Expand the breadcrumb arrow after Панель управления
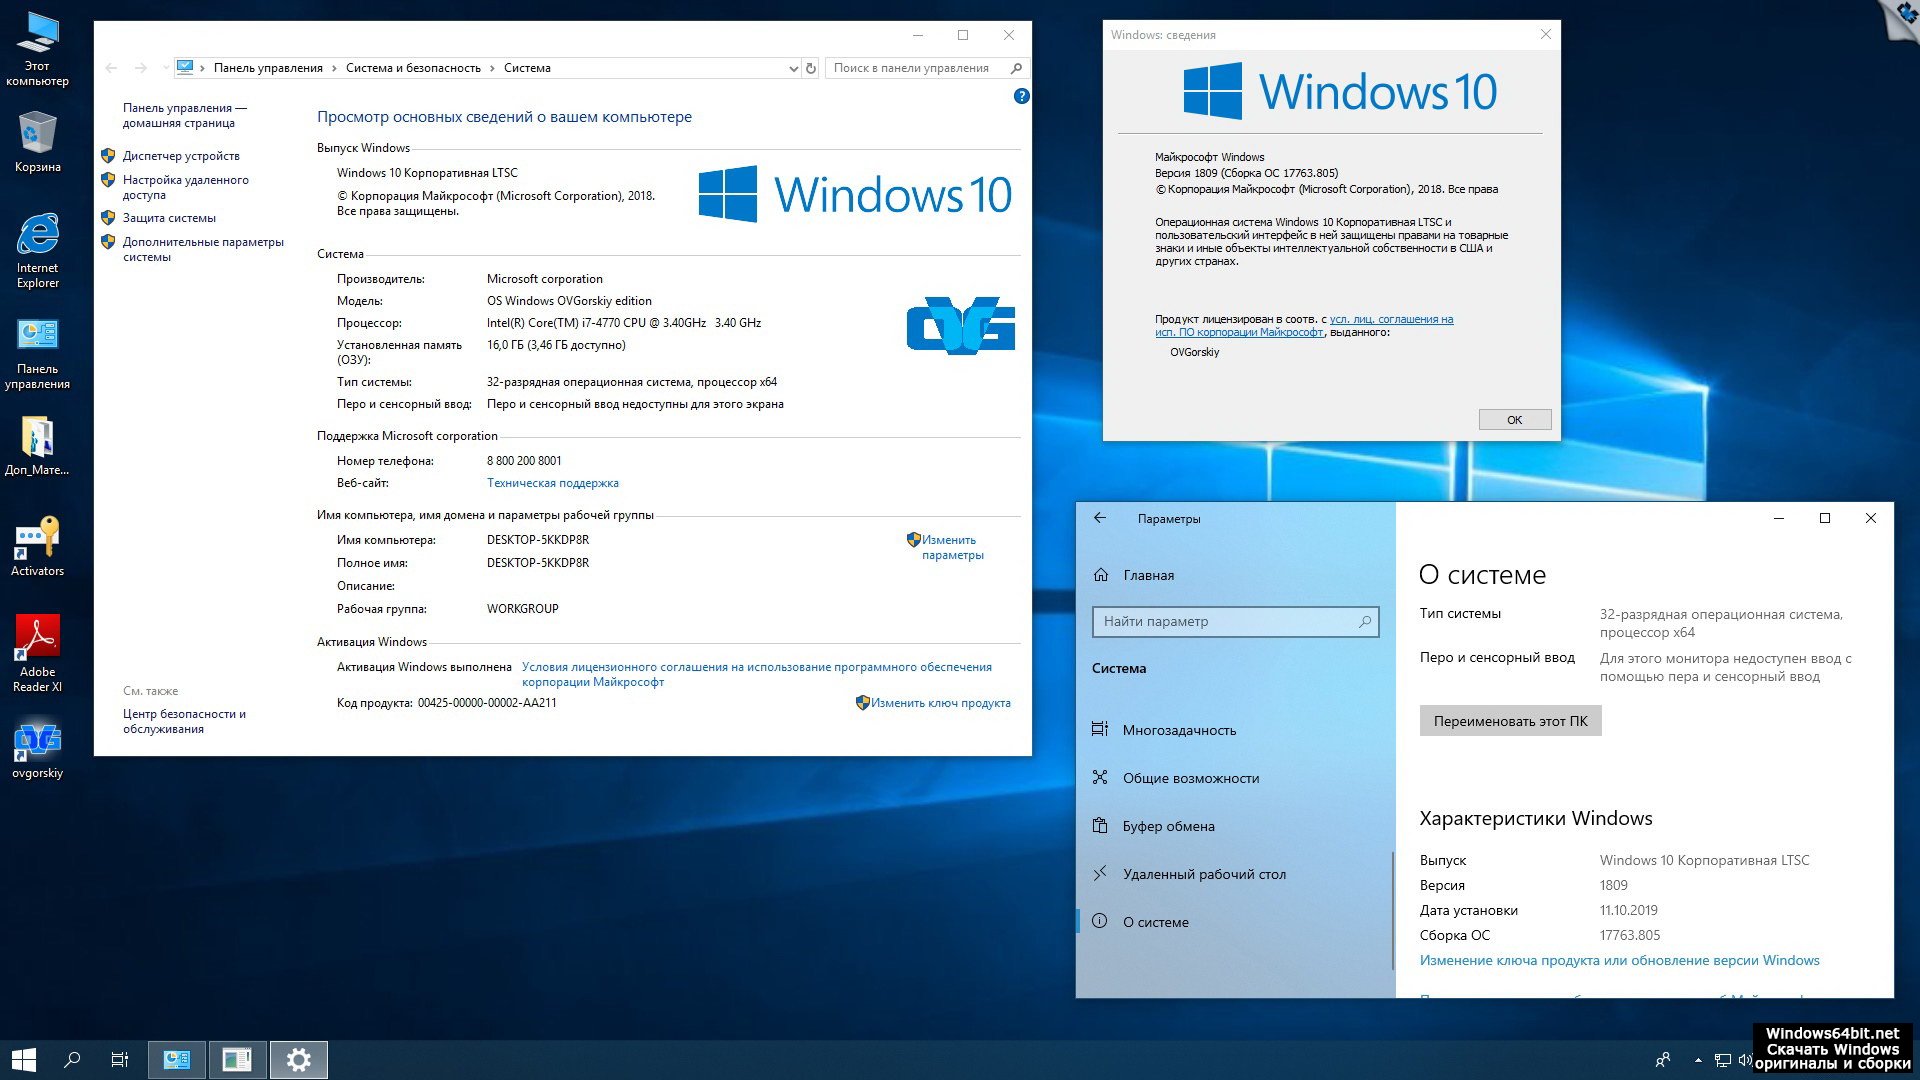Viewport: 1920px width, 1080px height. pos(334,68)
